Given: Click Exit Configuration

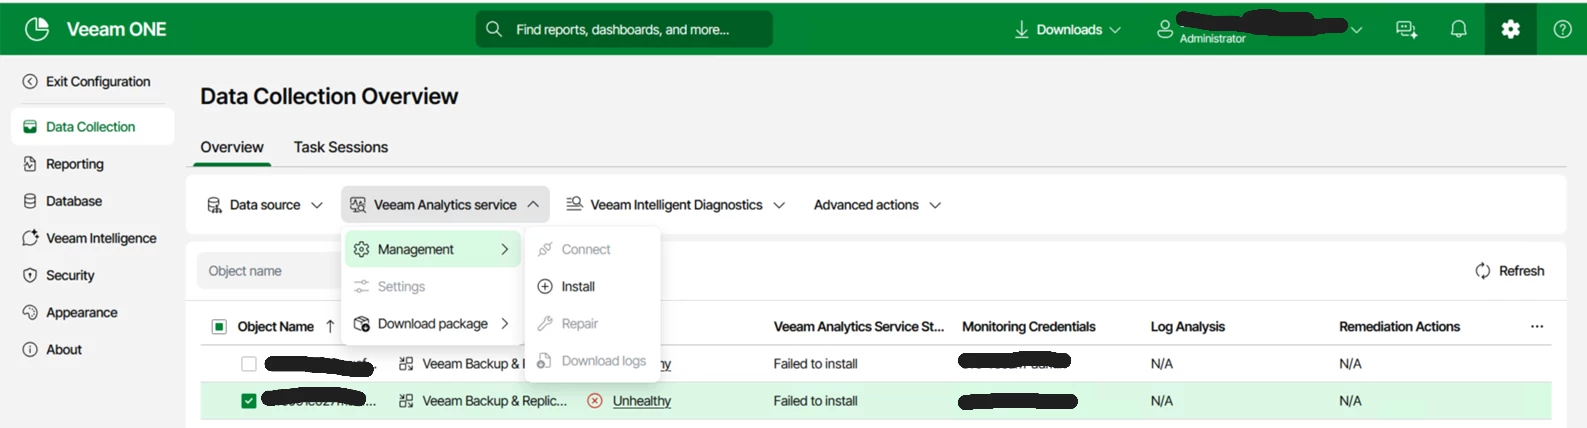Looking at the screenshot, I should point(97,82).
